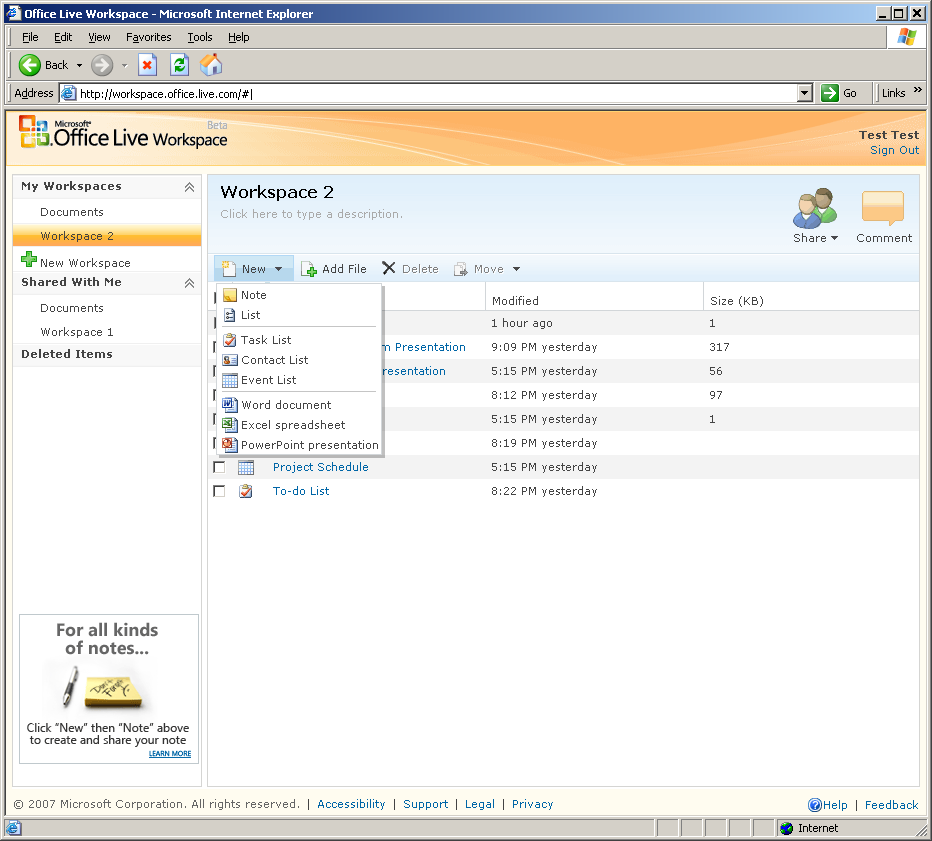
Task: Click the clipboard icon beside To-do List
Action: [x=245, y=492]
